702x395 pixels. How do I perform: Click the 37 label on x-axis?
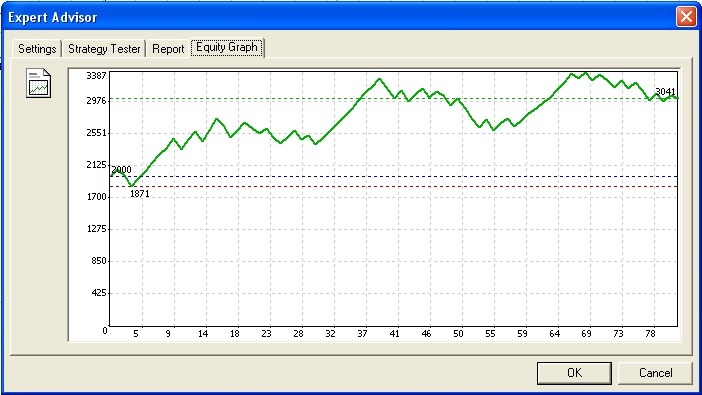coord(362,334)
